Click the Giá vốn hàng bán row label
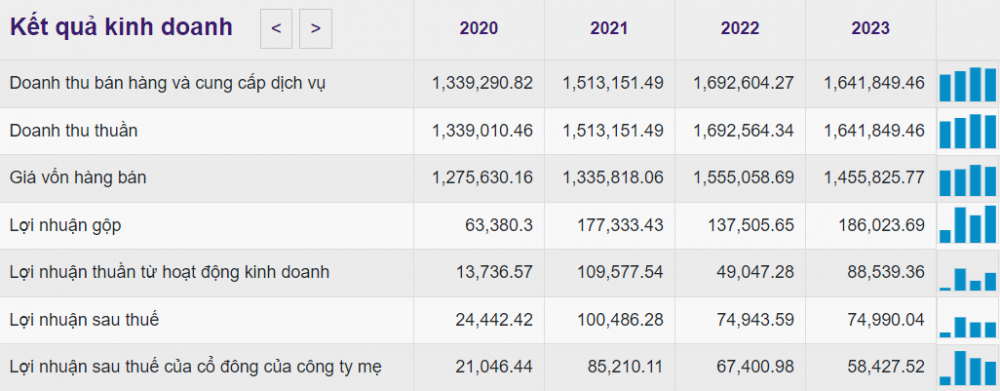Screen dimensions: 1000x391 78,178
